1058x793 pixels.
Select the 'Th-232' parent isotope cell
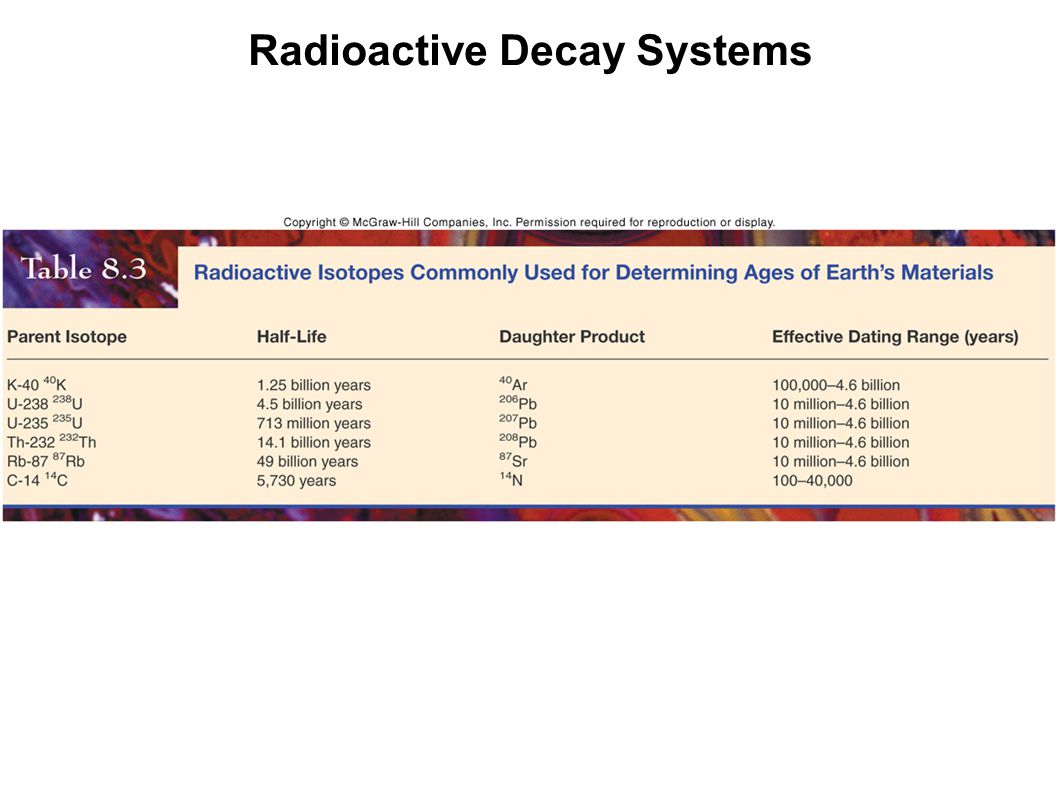click(51, 441)
